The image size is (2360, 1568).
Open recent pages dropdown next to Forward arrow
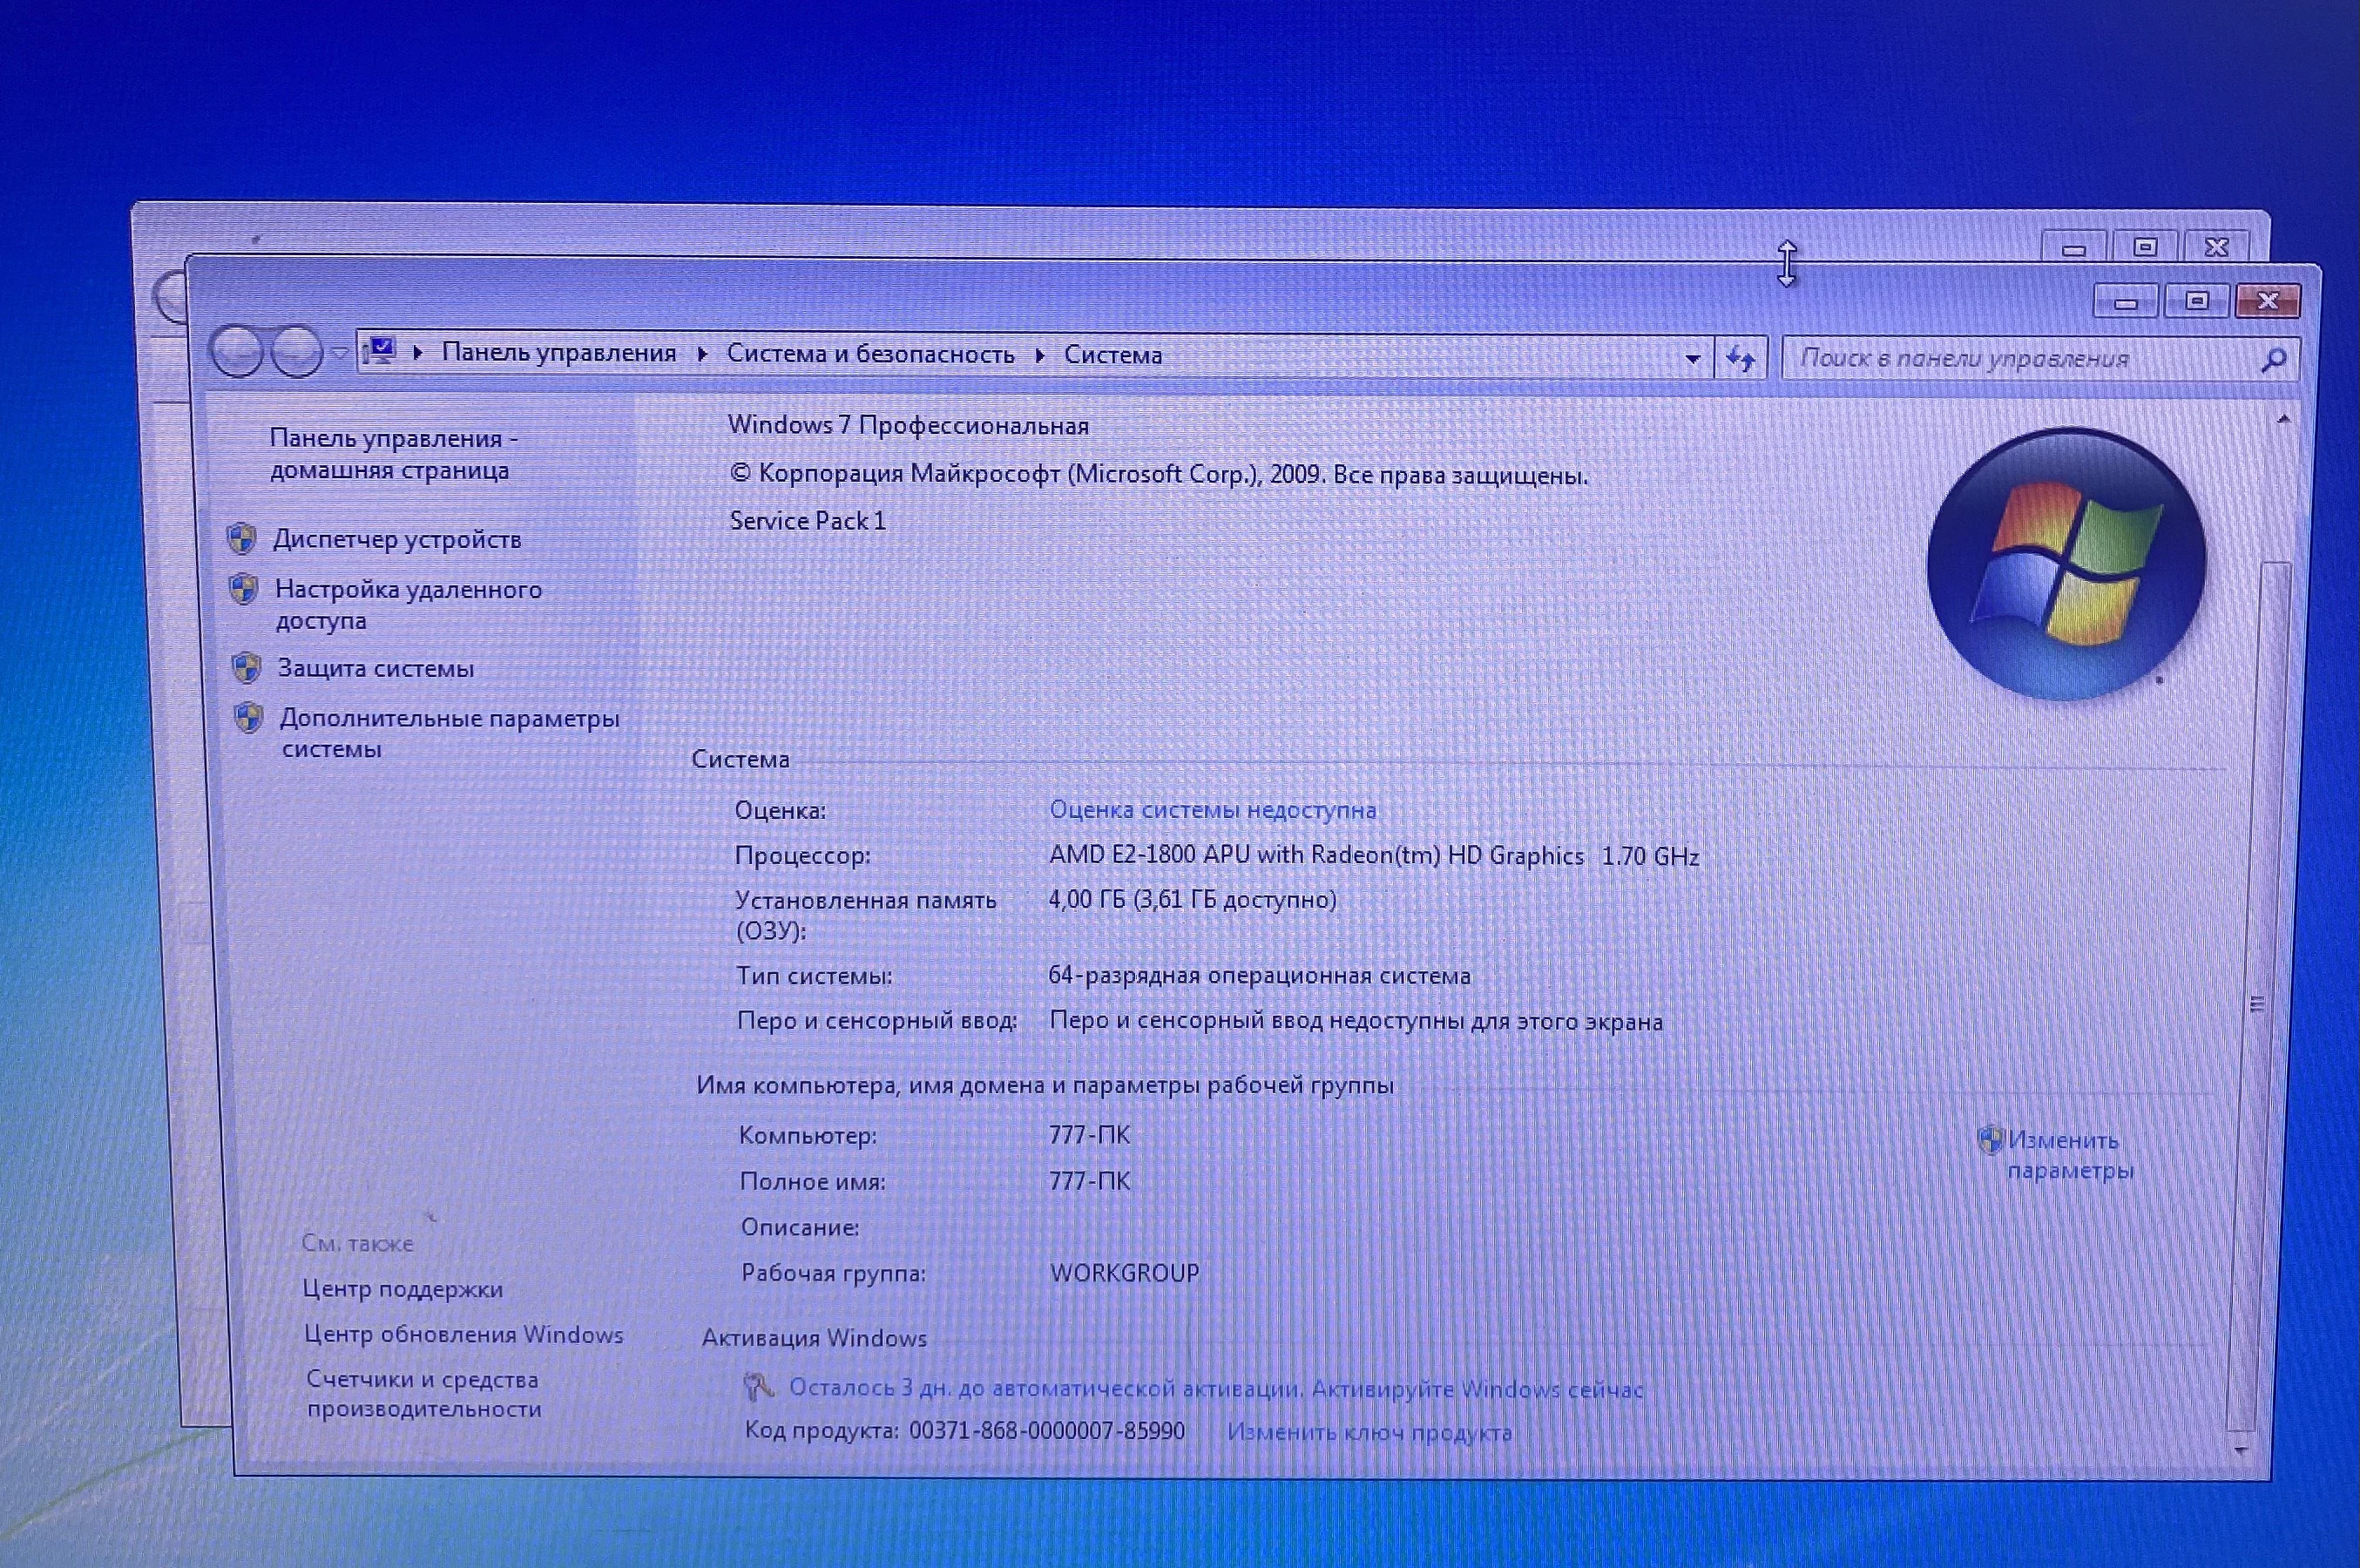tap(340, 353)
